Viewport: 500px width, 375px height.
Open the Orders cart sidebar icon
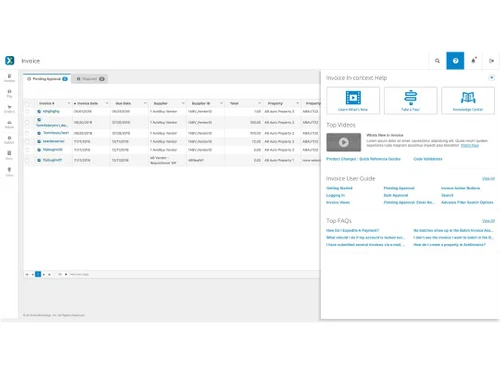[x=9, y=107]
